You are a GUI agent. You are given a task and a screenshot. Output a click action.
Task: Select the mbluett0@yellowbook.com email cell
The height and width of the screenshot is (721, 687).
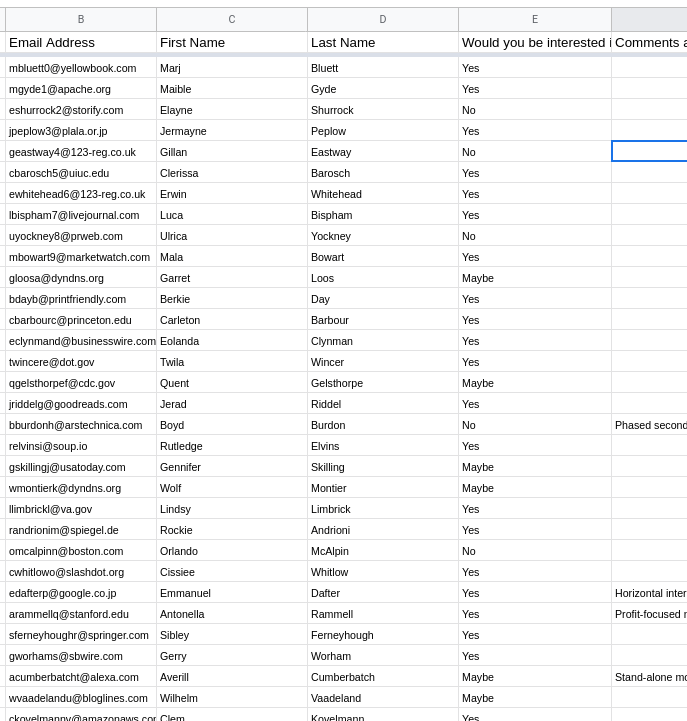pos(81,68)
